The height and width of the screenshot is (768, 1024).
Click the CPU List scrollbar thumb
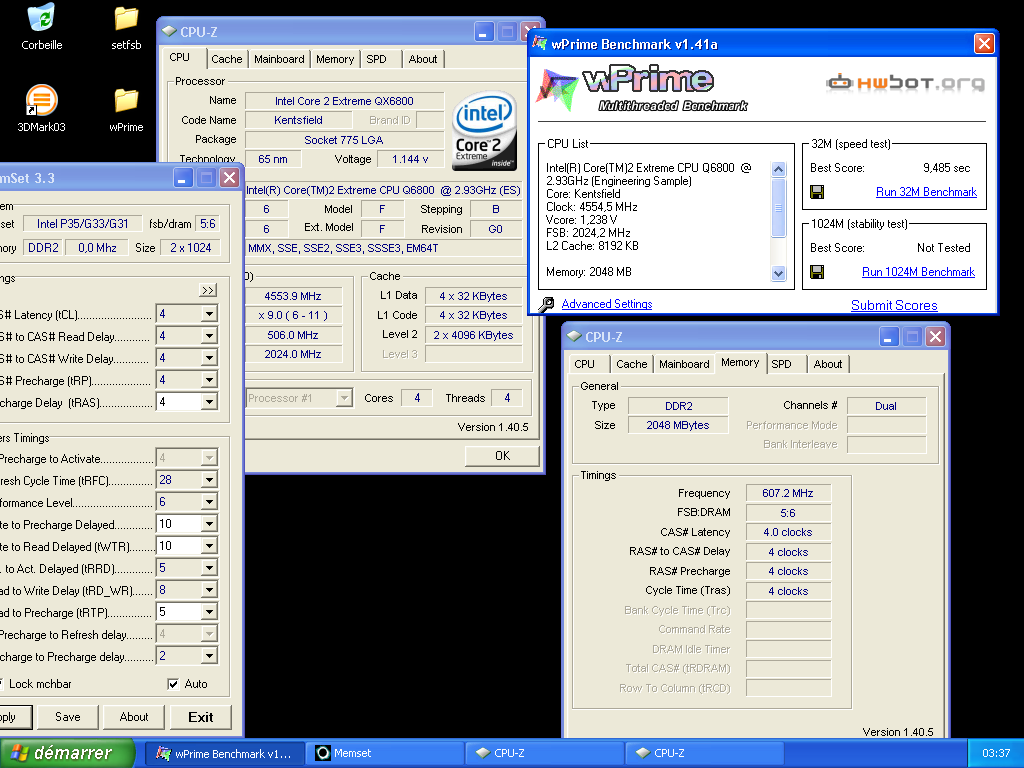(x=778, y=208)
